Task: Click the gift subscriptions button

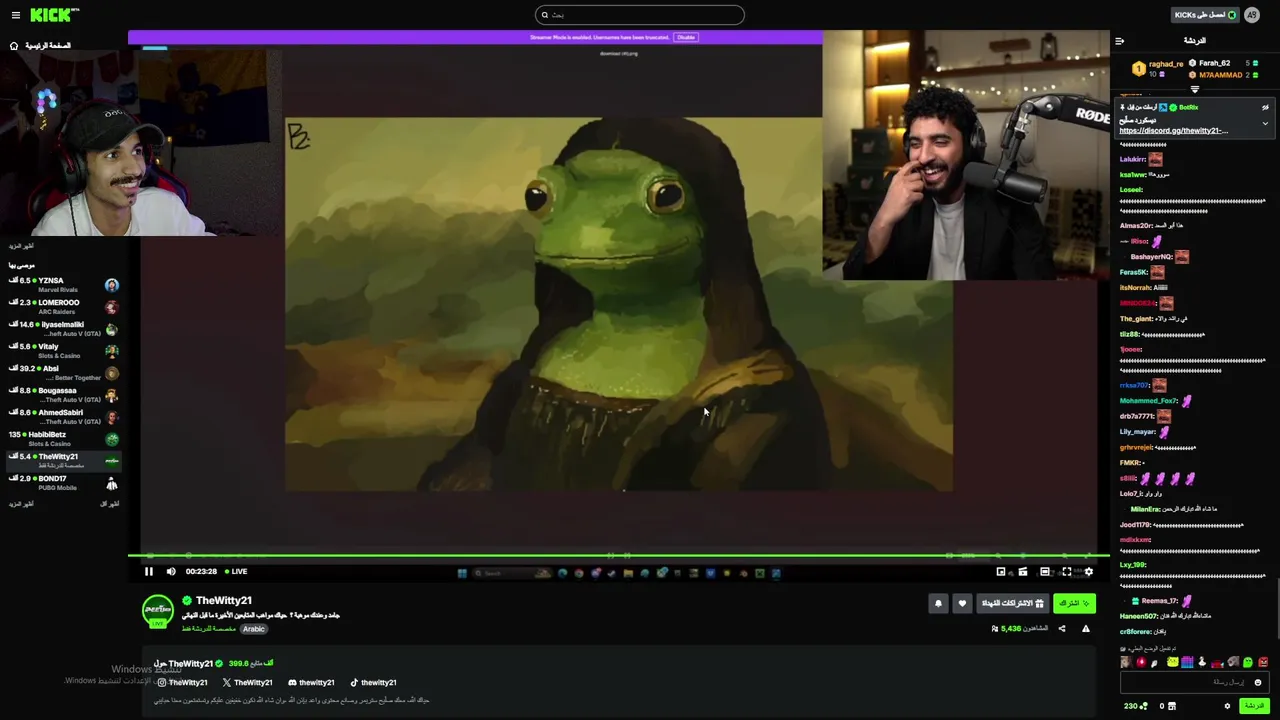Action: click(x=1012, y=603)
